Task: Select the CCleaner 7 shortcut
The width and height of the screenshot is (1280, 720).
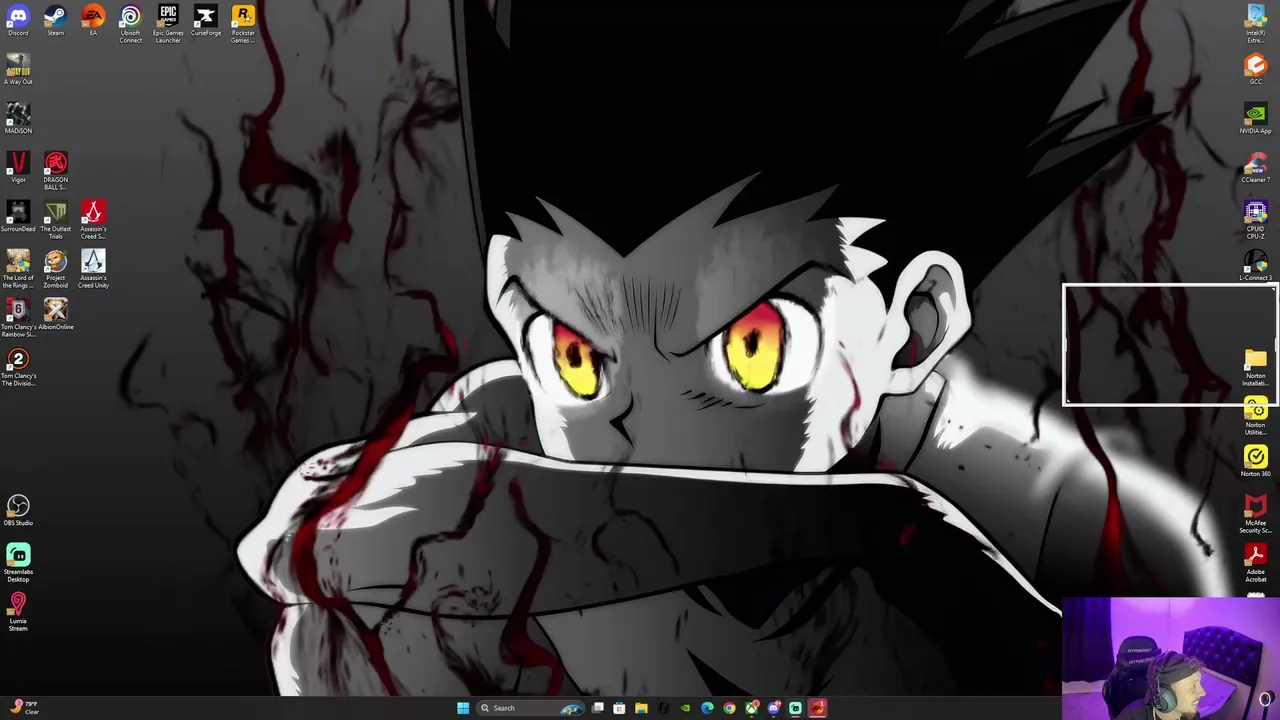Action: pos(1256,167)
